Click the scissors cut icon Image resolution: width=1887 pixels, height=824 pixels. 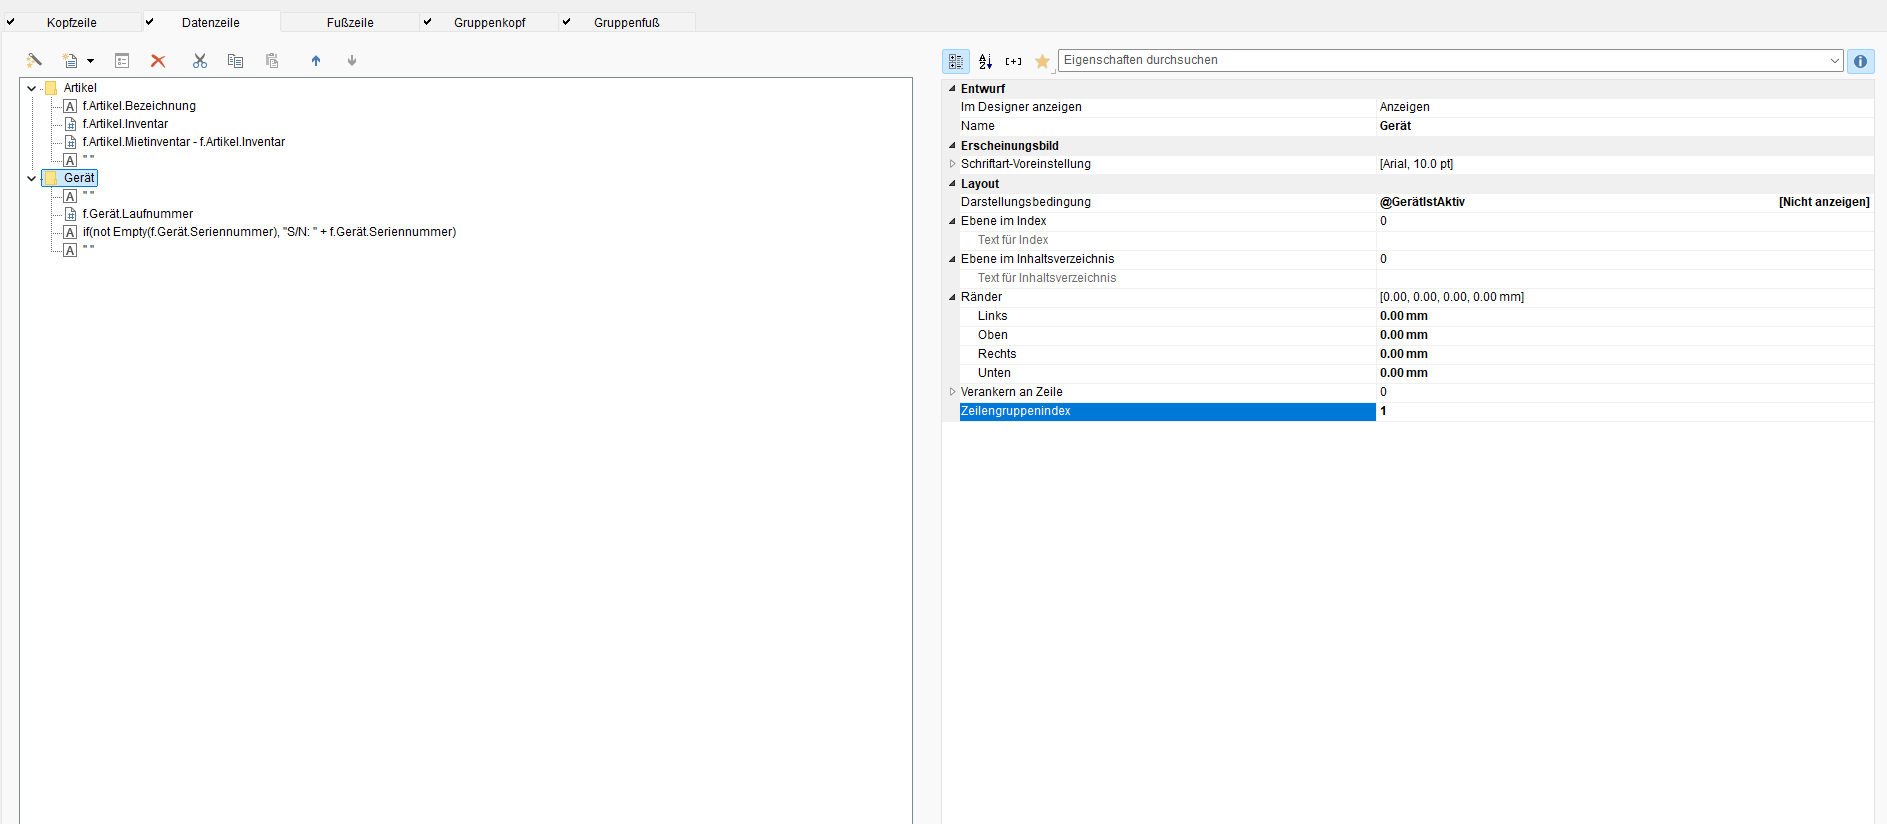pos(200,61)
